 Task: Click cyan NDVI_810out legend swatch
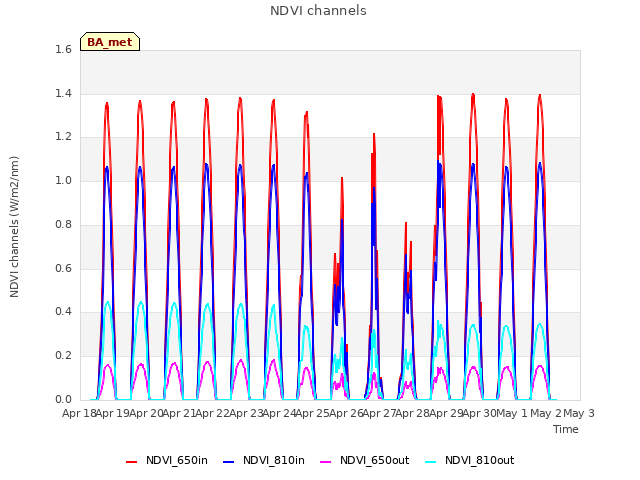pos(431,461)
